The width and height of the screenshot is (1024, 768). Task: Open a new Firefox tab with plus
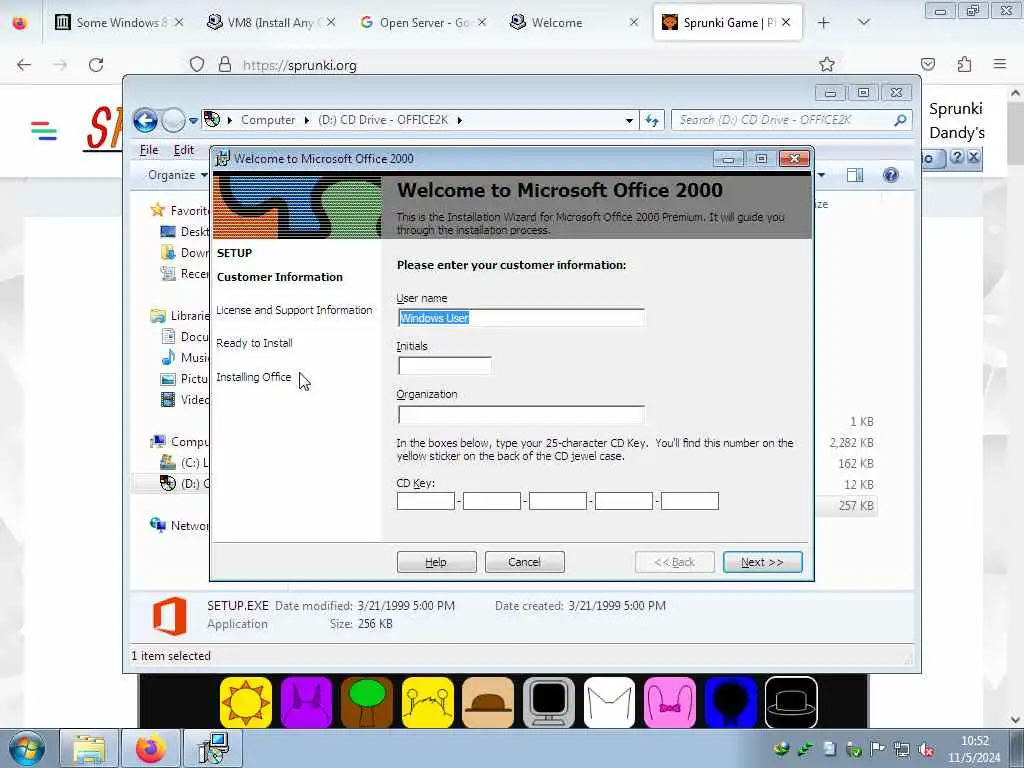[x=824, y=23]
